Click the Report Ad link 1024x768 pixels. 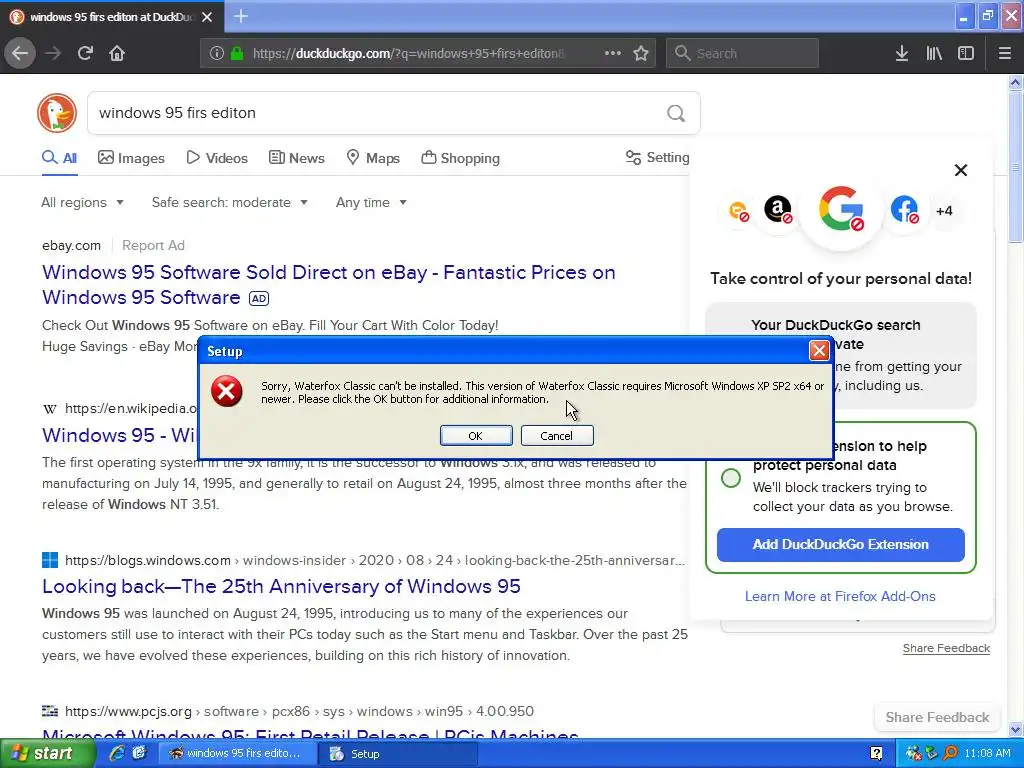click(x=153, y=246)
